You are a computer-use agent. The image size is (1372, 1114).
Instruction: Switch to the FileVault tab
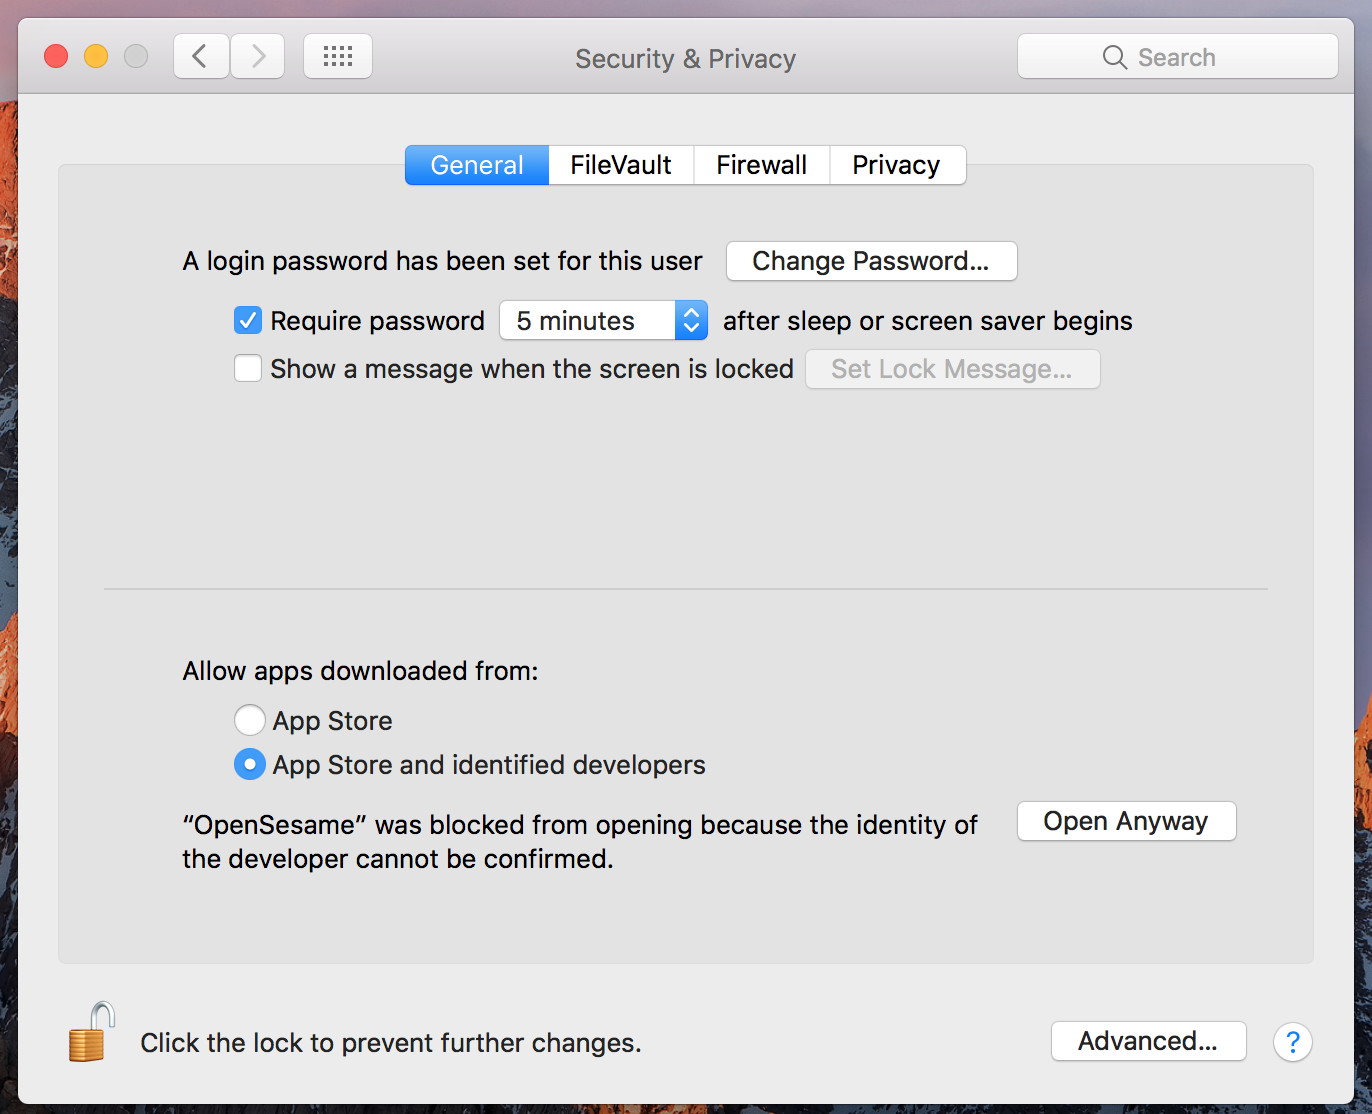tap(620, 164)
